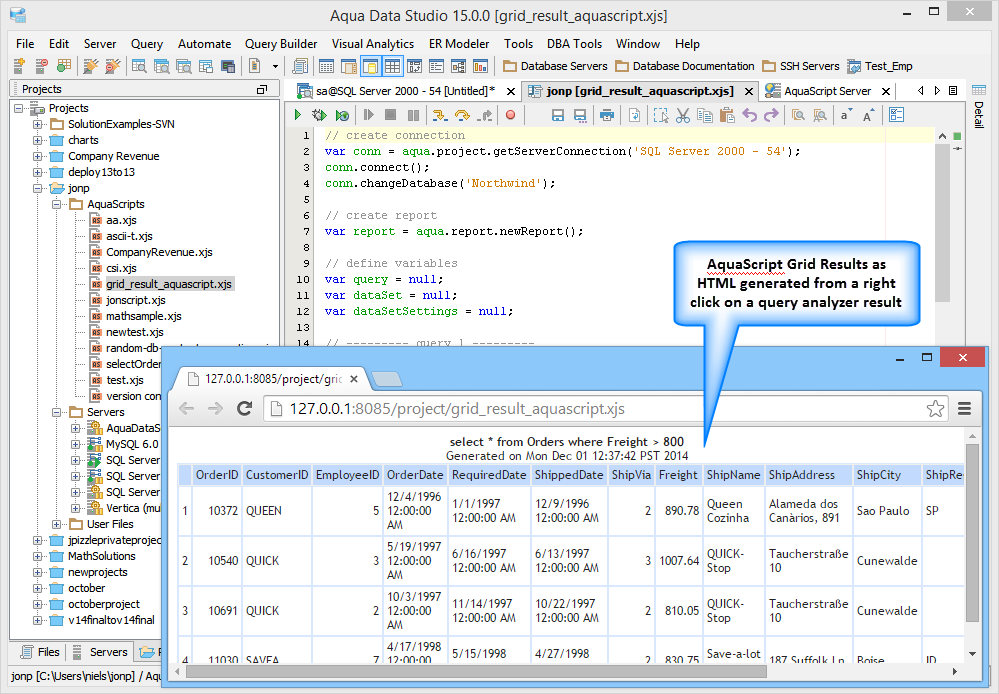Collapse the root Projects tree node
Screen dimensions: 999x694
(x=18, y=108)
